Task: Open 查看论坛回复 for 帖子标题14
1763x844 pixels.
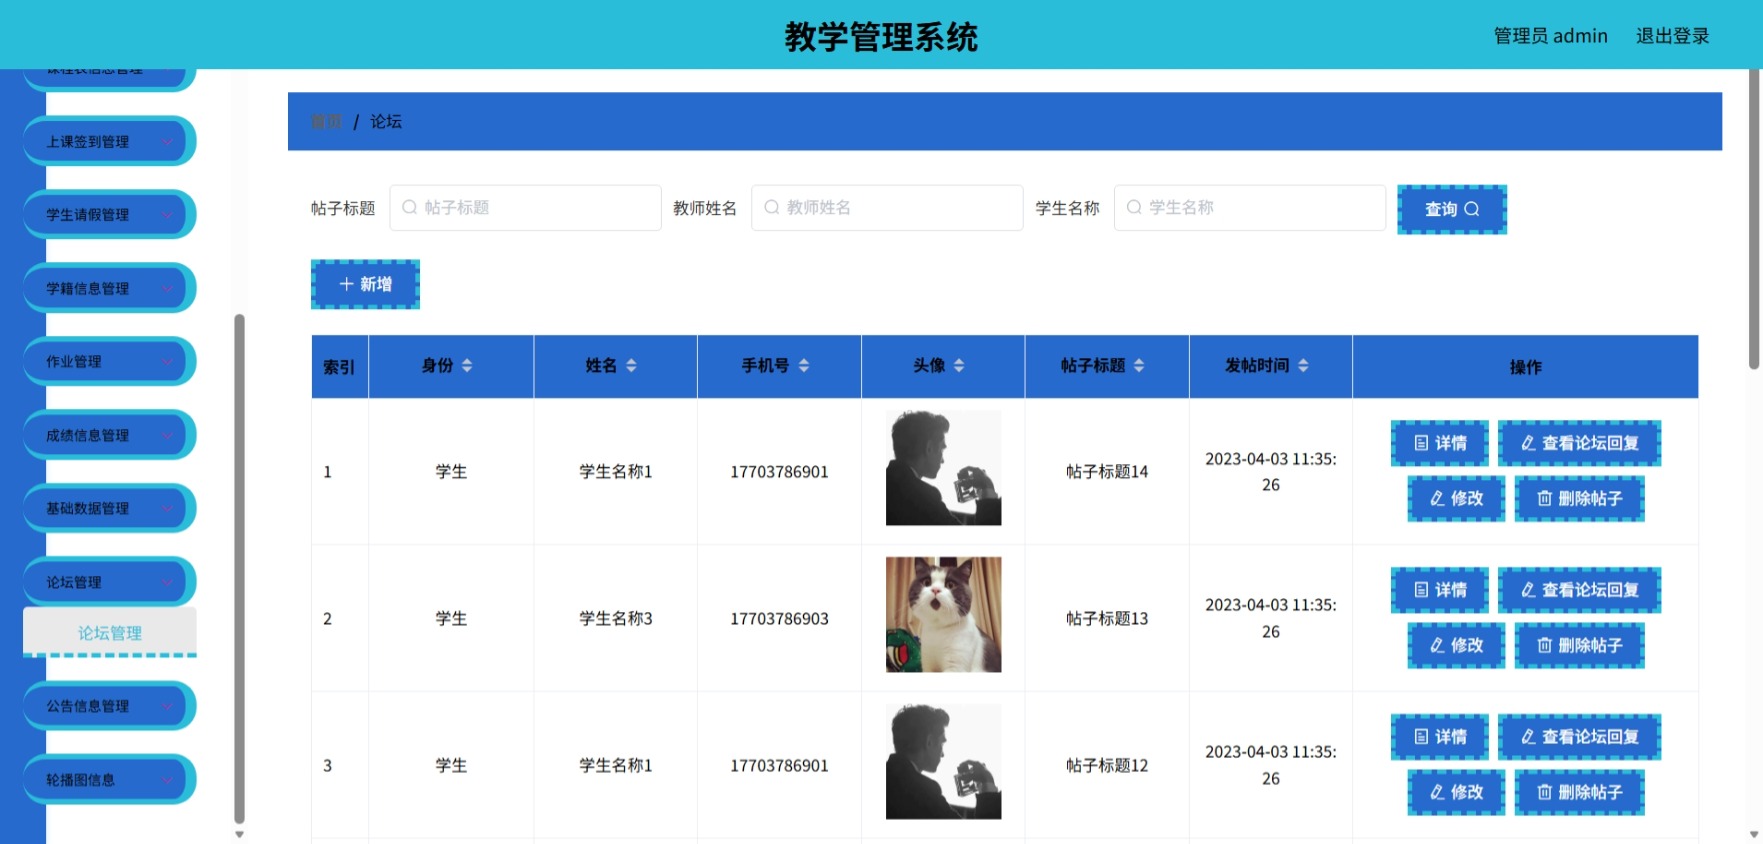Action: coord(1579,443)
